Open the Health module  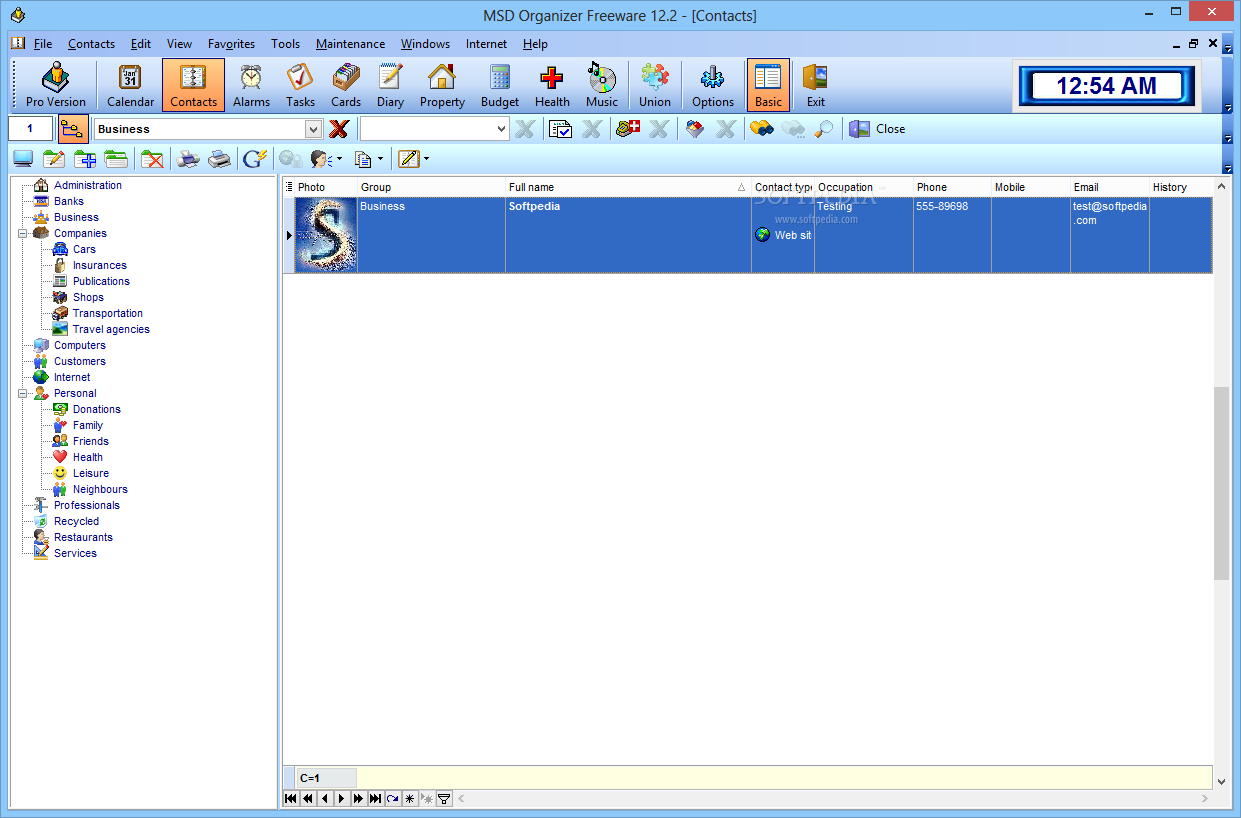point(552,85)
